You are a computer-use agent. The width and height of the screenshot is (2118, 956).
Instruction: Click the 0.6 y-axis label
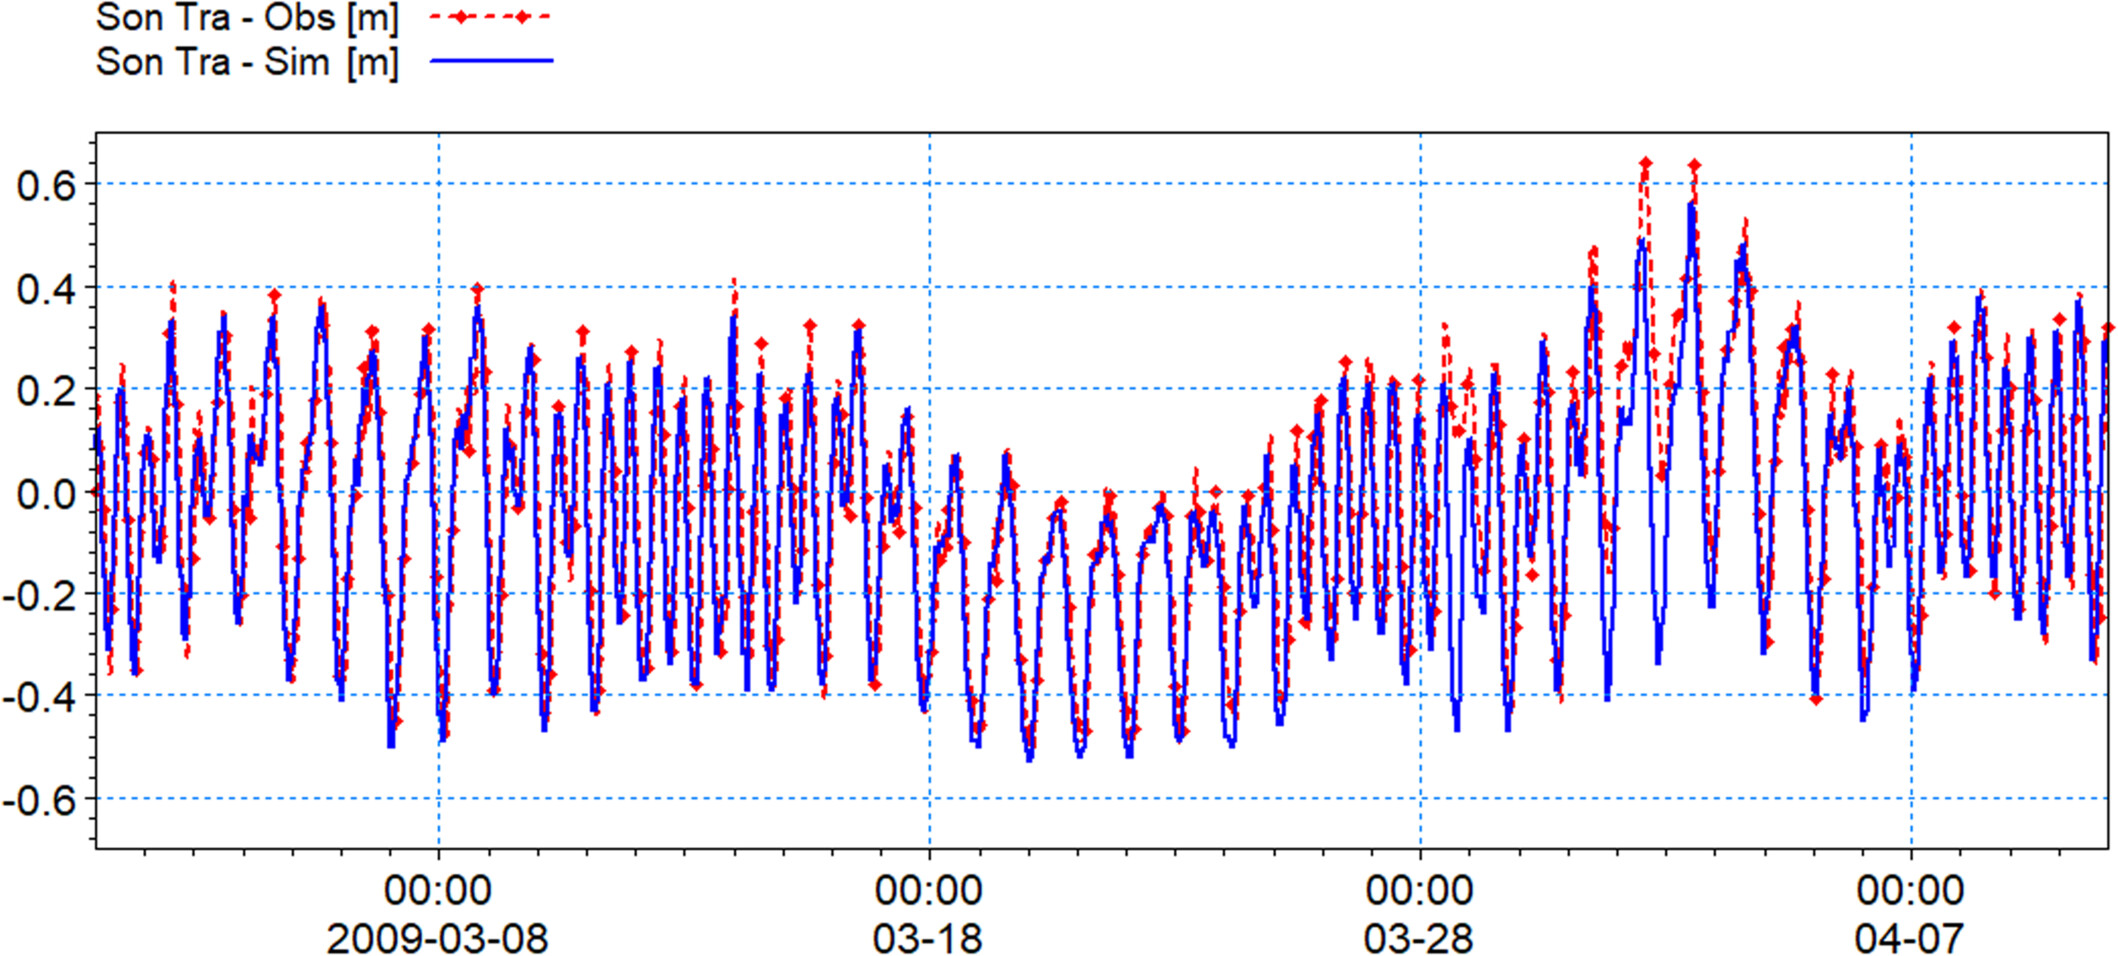pos(46,185)
